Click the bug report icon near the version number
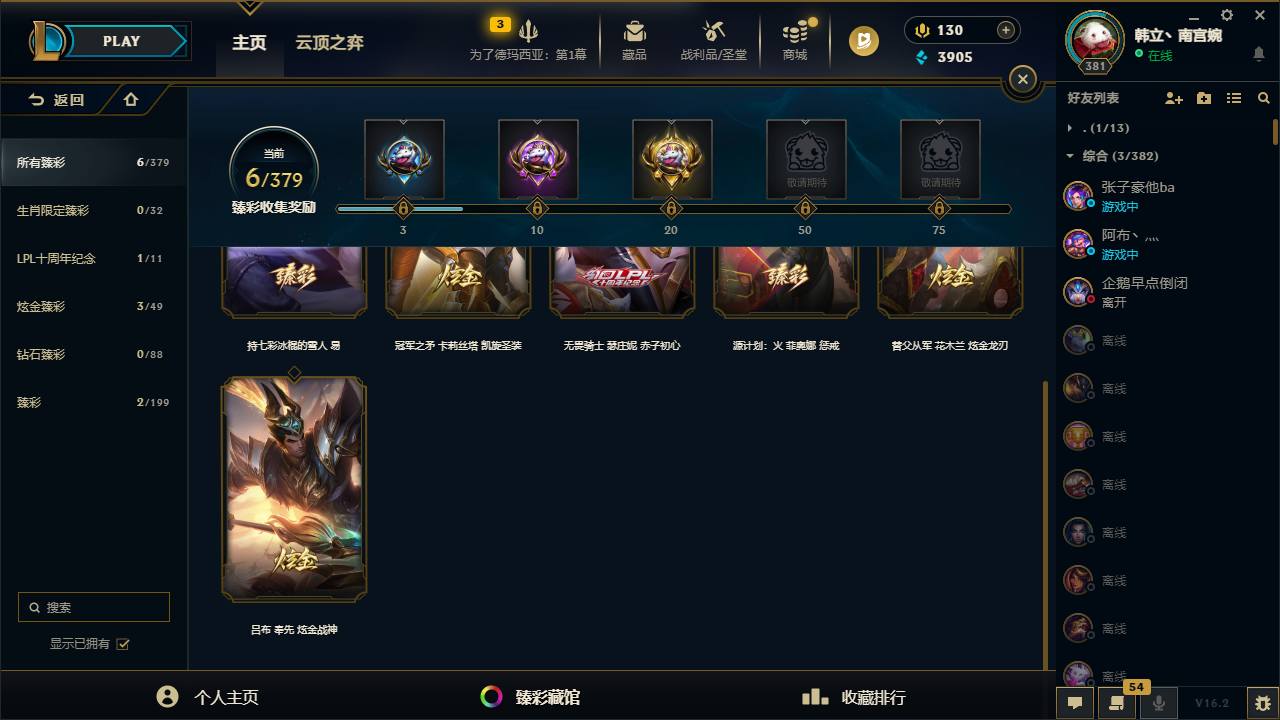 (1263, 703)
